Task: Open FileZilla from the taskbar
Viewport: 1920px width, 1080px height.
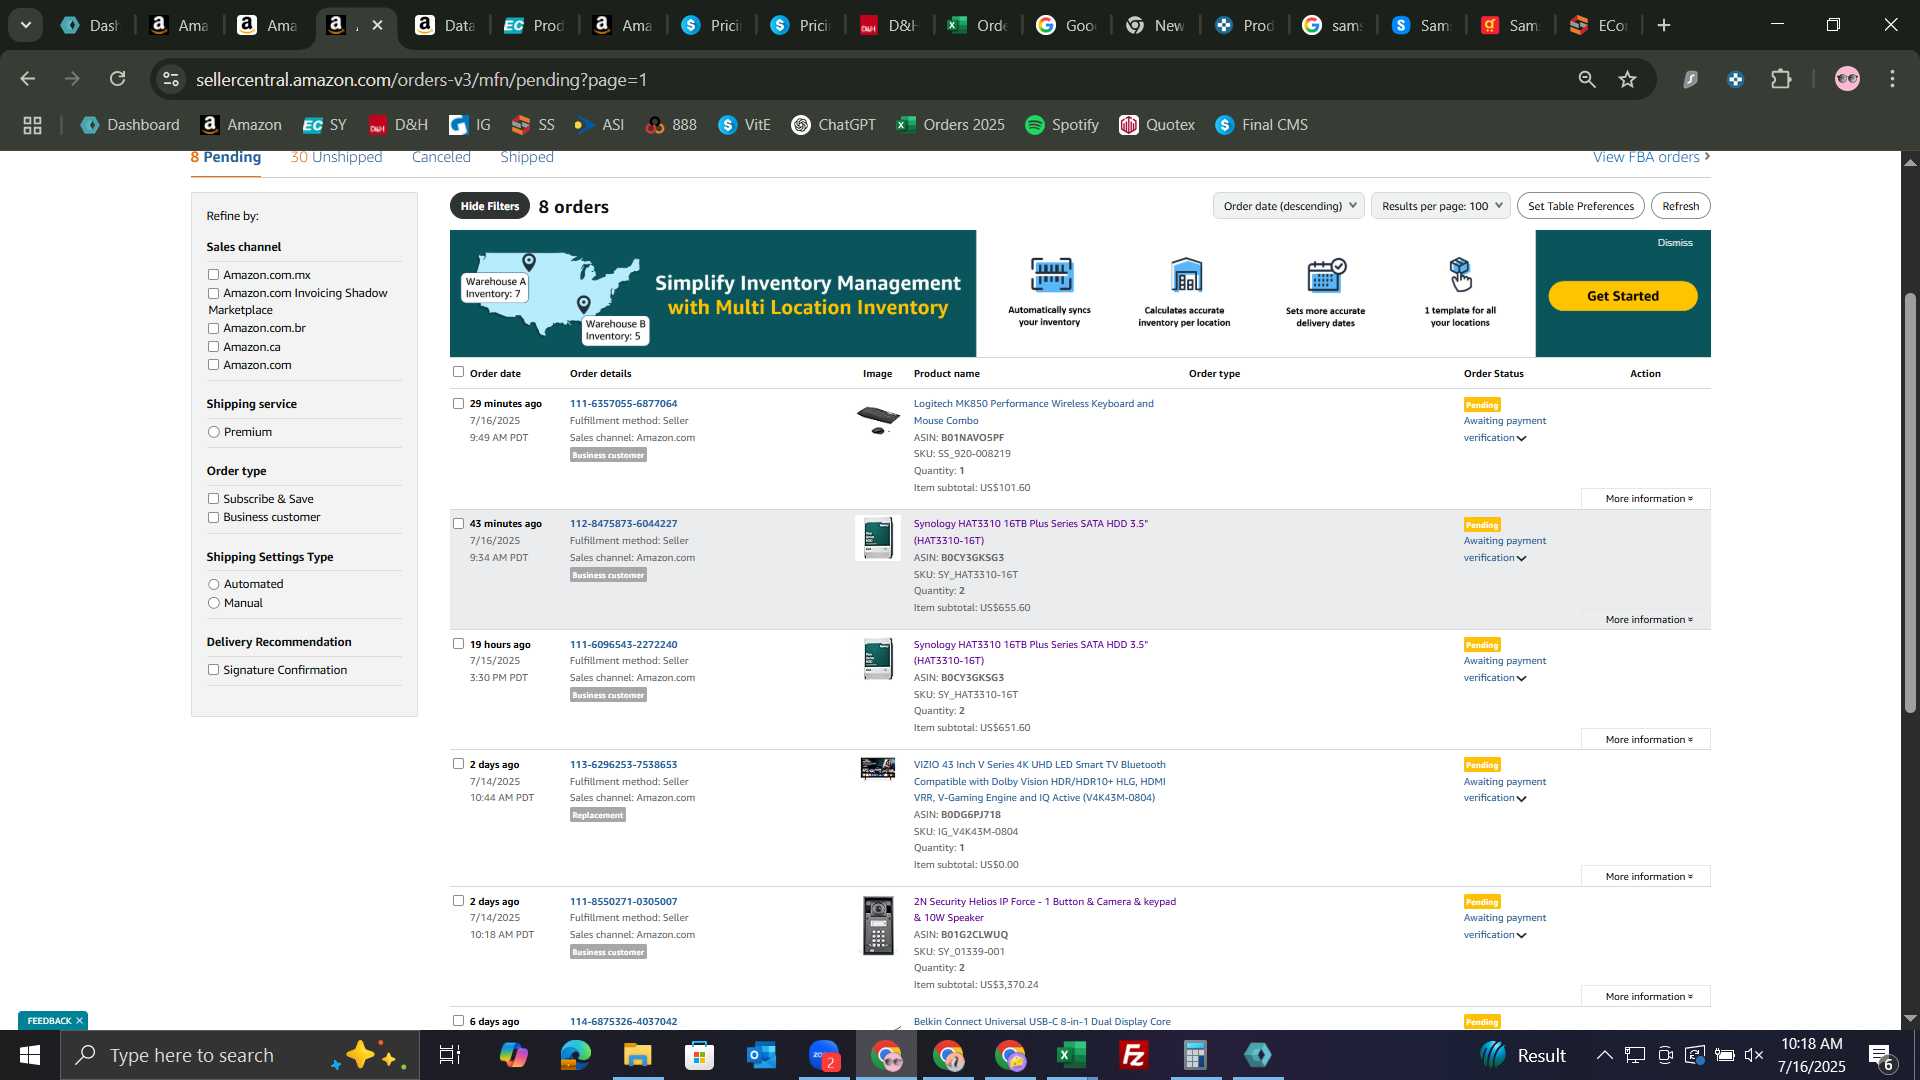Action: click(1133, 1055)
